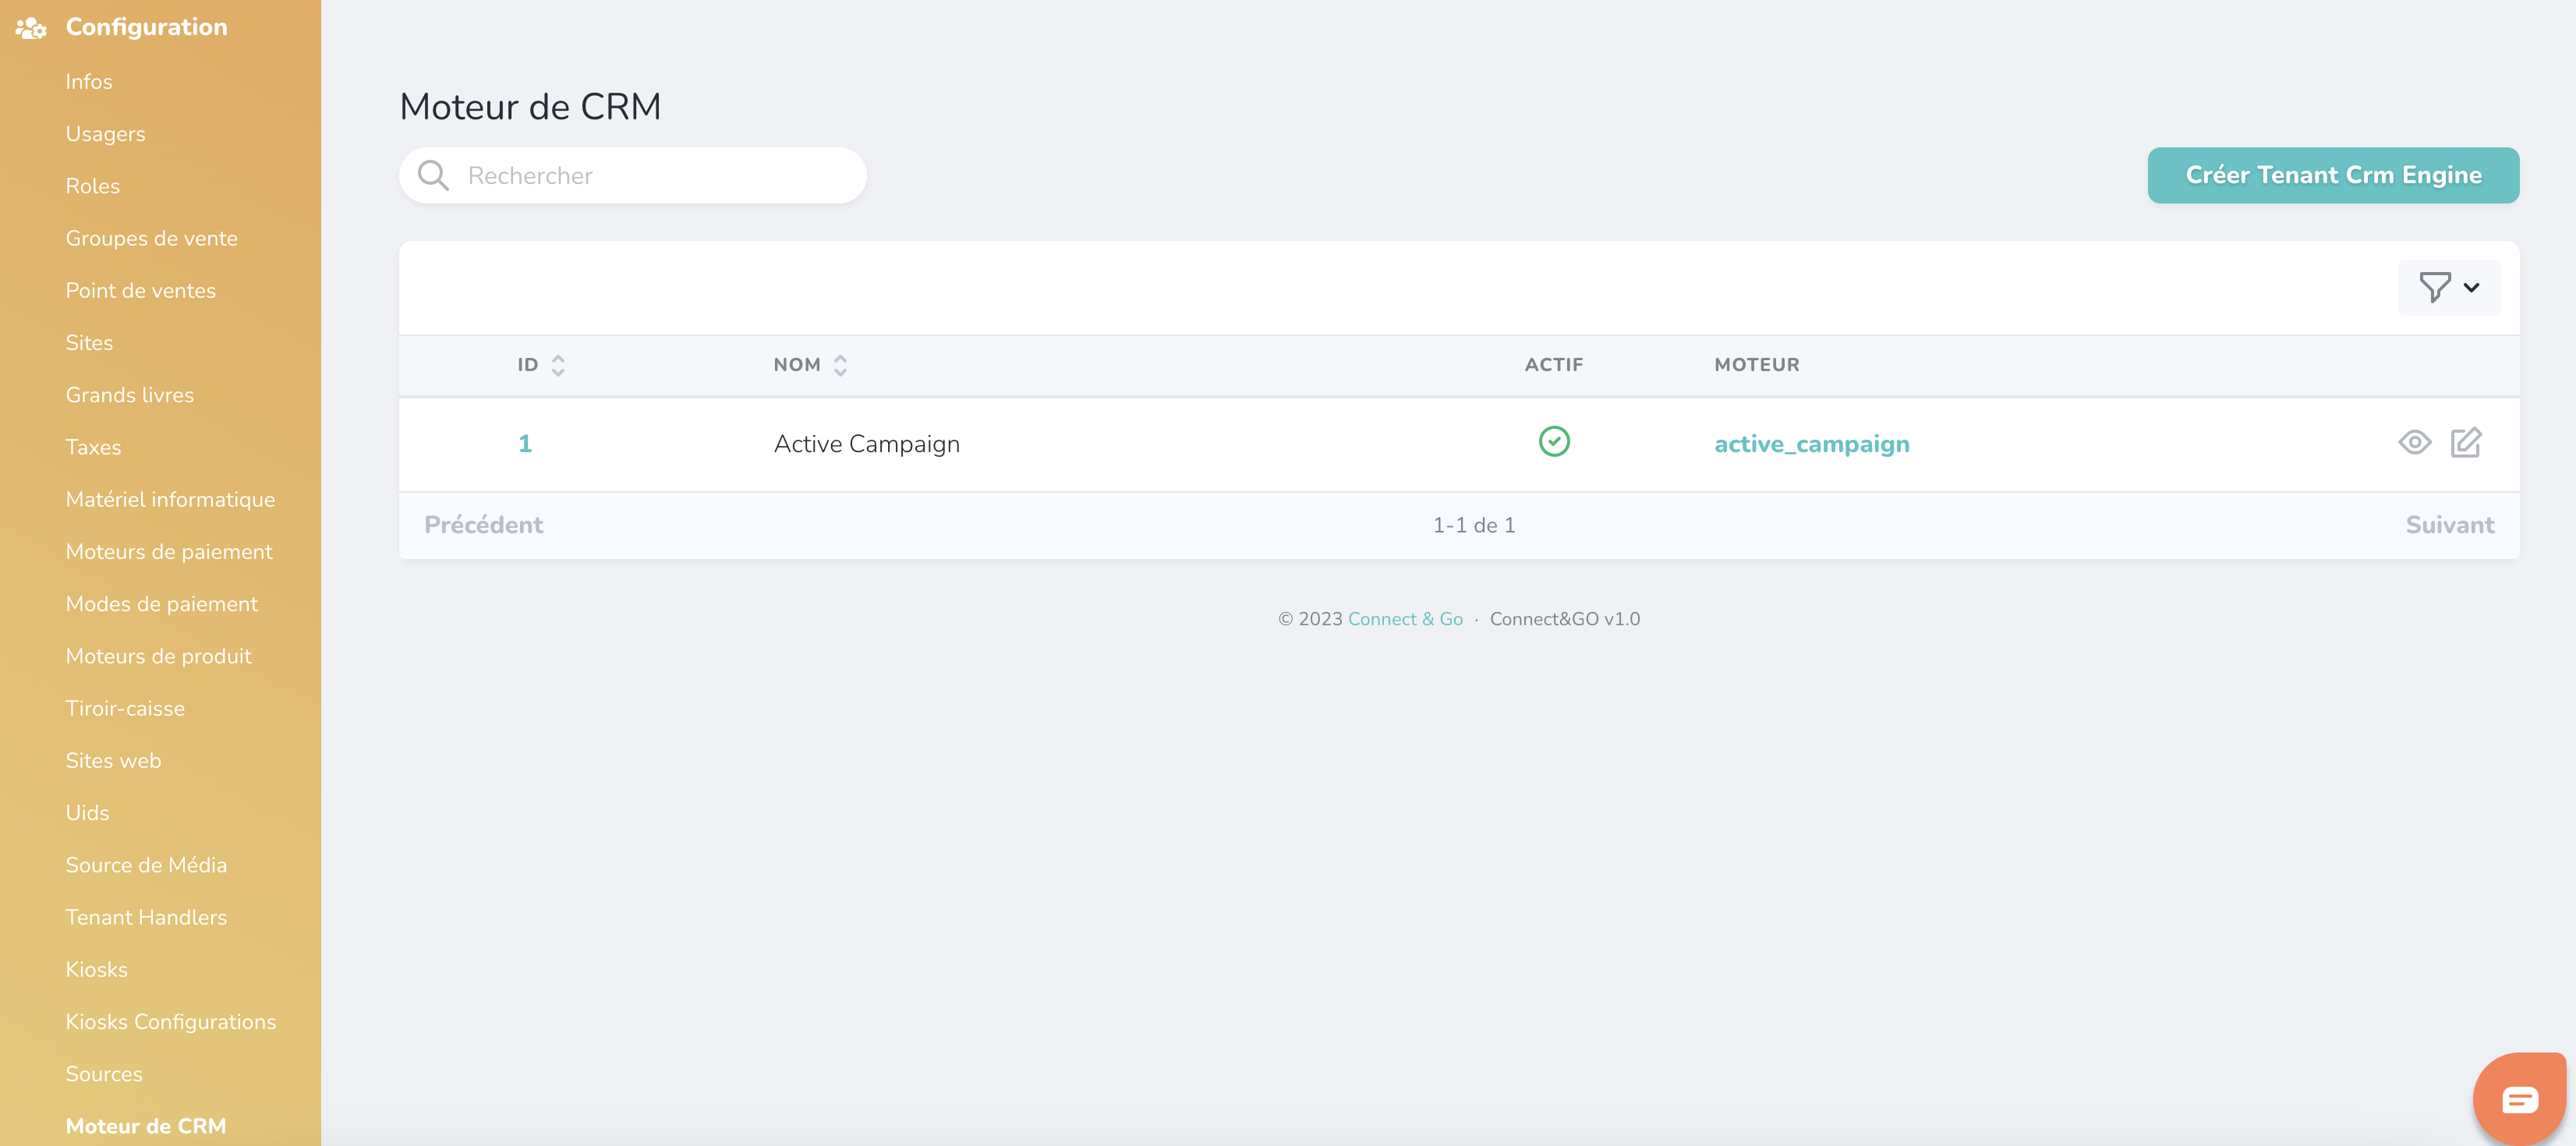Select Tenant Handlers in sidebar
The image size is (2576, 1146).
tap(146, 916)
